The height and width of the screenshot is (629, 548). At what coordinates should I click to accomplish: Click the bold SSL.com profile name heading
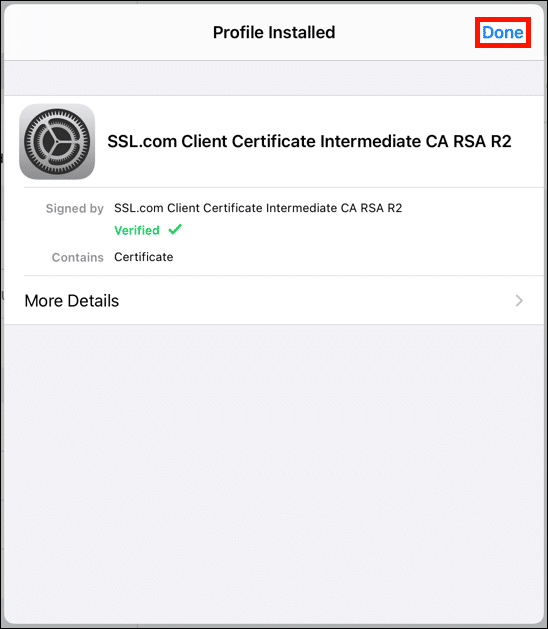pyautogui.click(x=309, y=141)
